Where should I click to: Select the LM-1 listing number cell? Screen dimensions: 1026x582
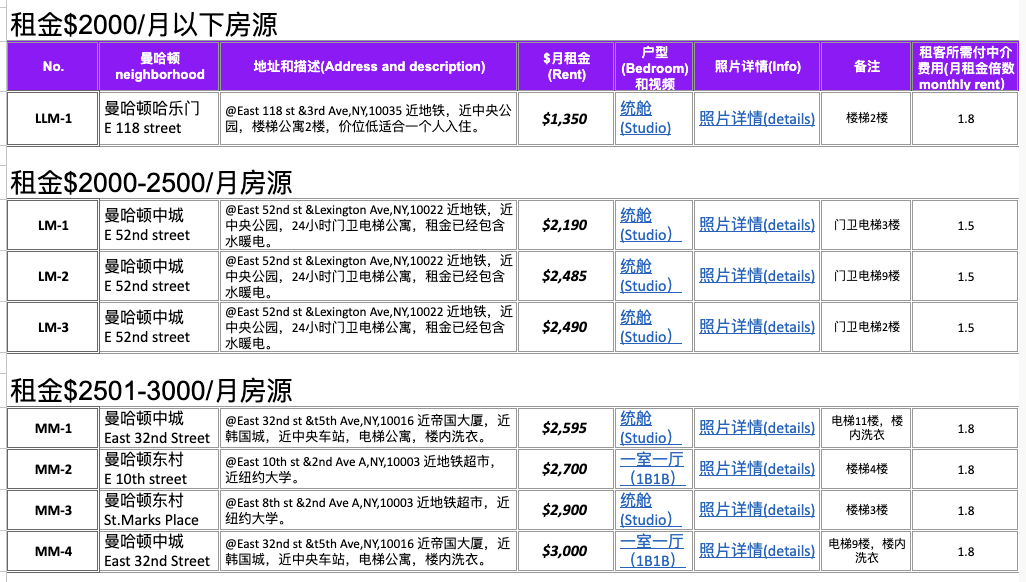pyautogui.click(x=53, y=226)
